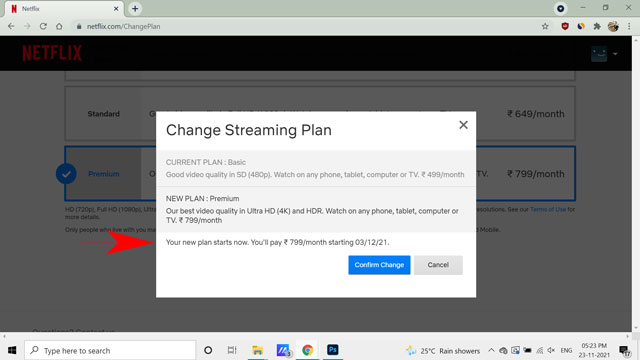This screenshot has width=640, height=360.
Task: Open a new browser tab
Action: point(135,9)
